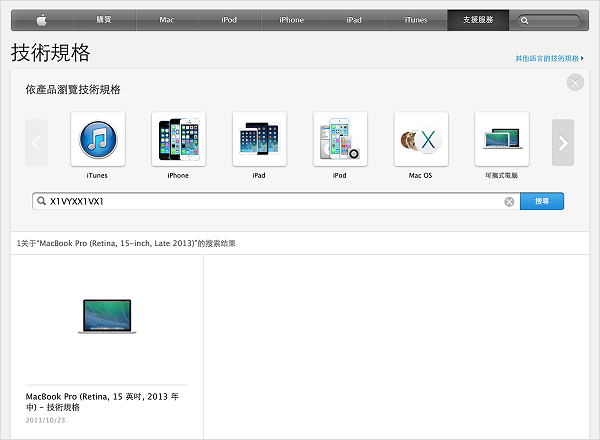Image resolution: width=600 pixels, height=440 pixels.
Task: Open the iTunes navigation tab
Action: 416,20
